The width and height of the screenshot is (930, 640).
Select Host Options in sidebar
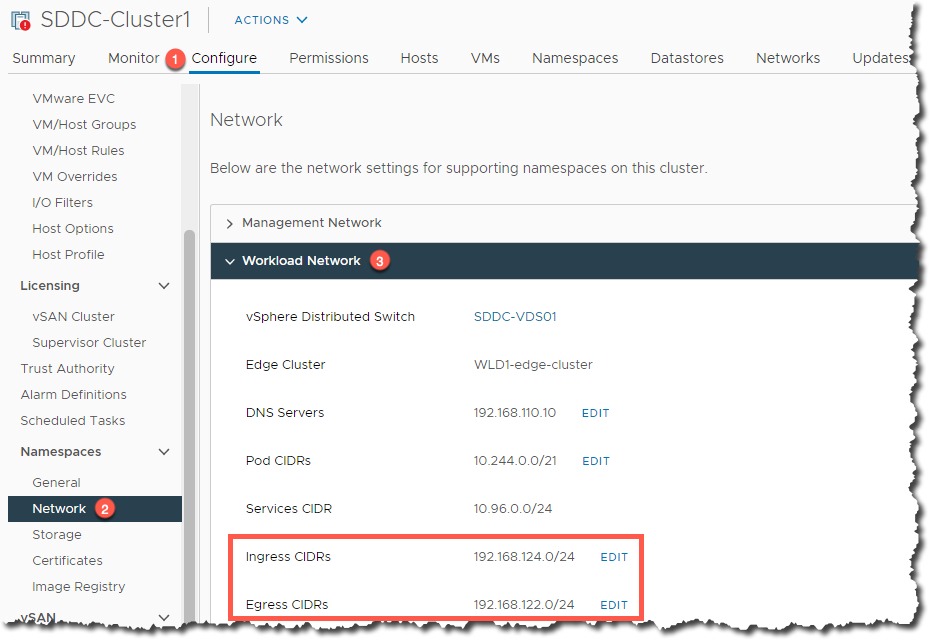(x=73, y=229)
